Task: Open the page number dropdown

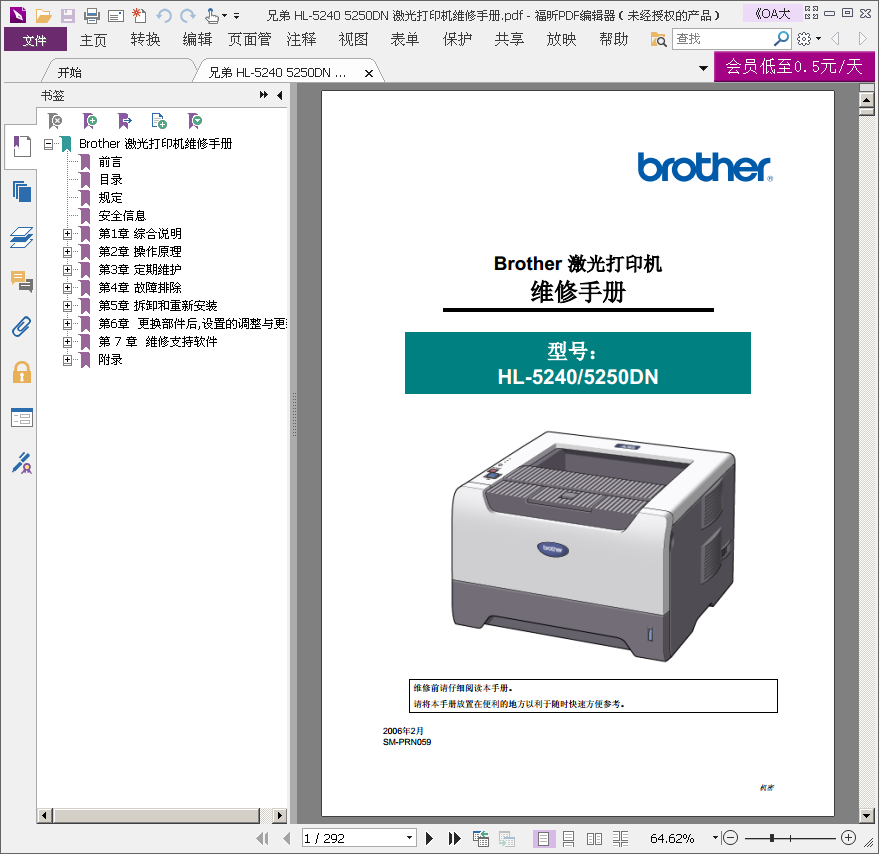Action: pyautogui.click(x=409, y=838)
